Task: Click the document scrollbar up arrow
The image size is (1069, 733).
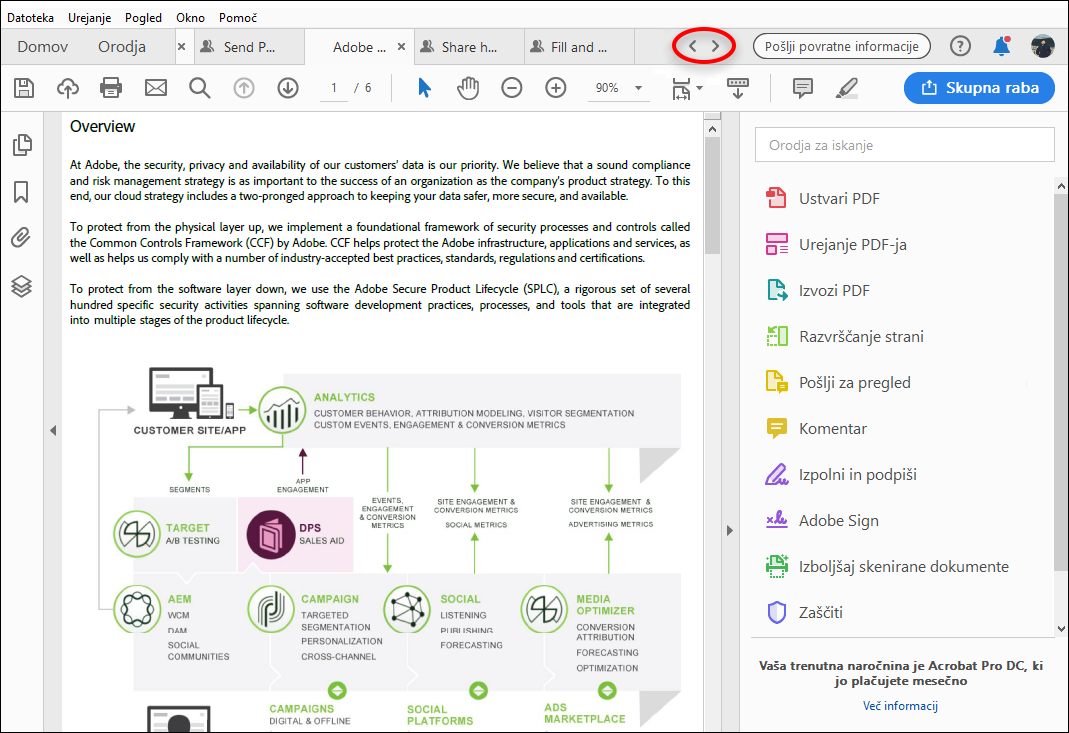Action: (712, 129)
